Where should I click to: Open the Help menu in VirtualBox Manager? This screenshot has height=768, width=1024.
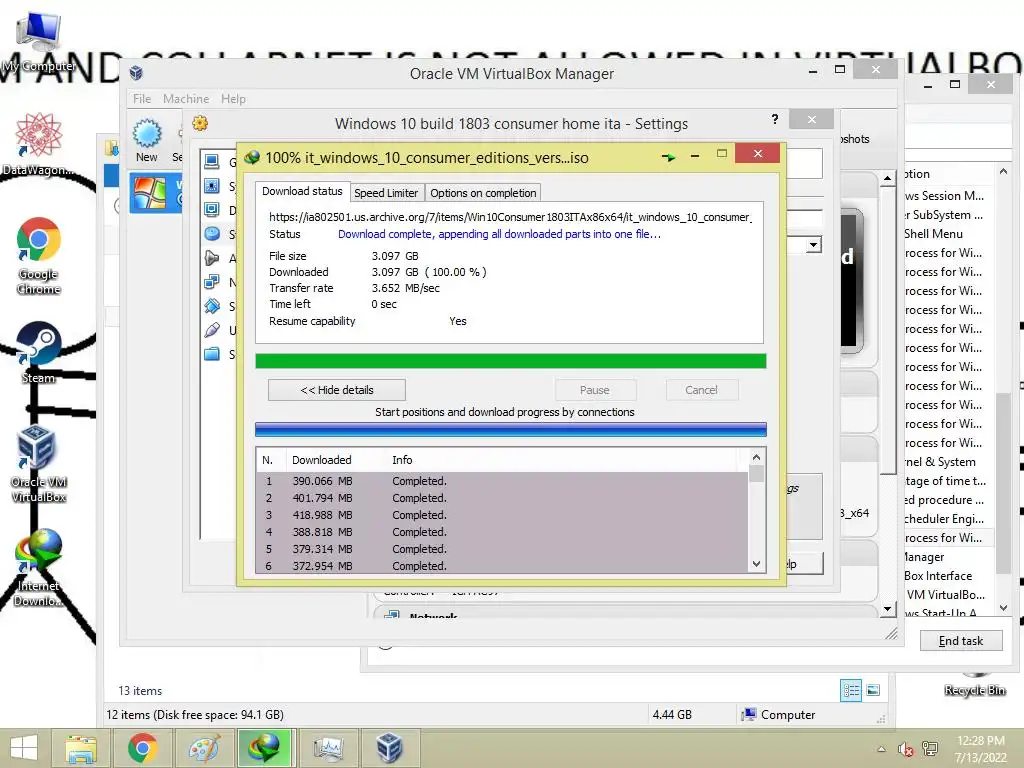[233, 99]
